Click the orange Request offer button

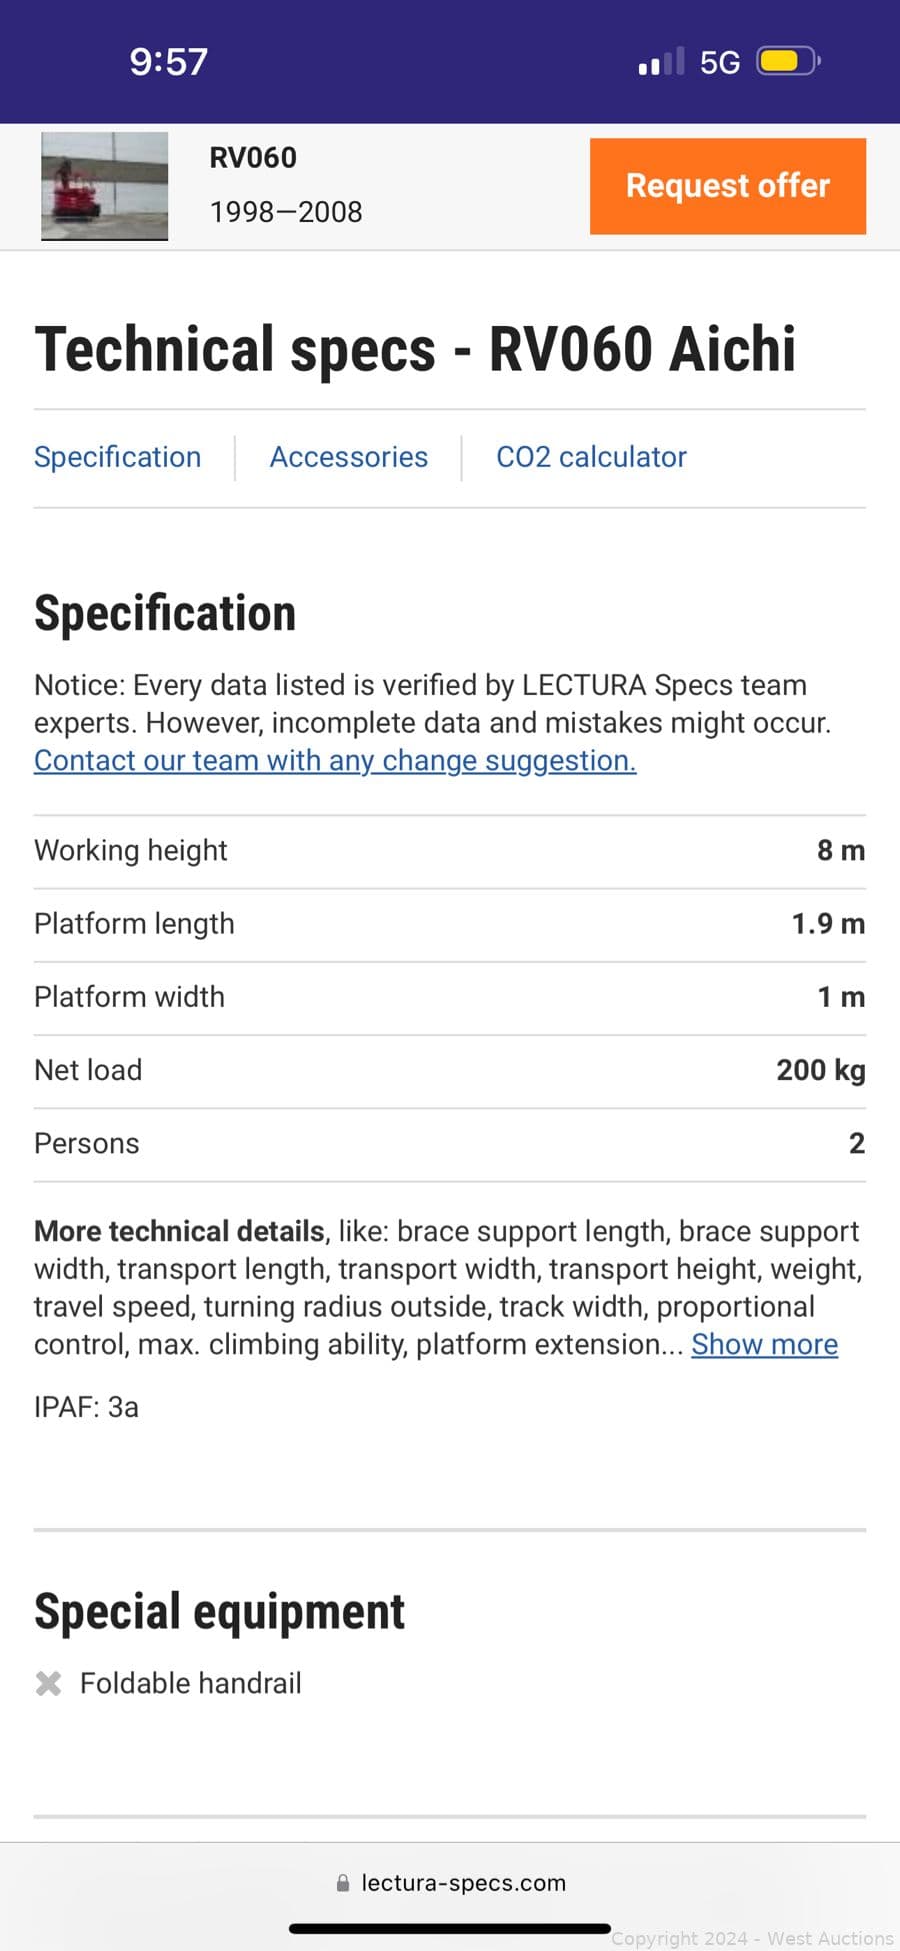pos(727,186)
